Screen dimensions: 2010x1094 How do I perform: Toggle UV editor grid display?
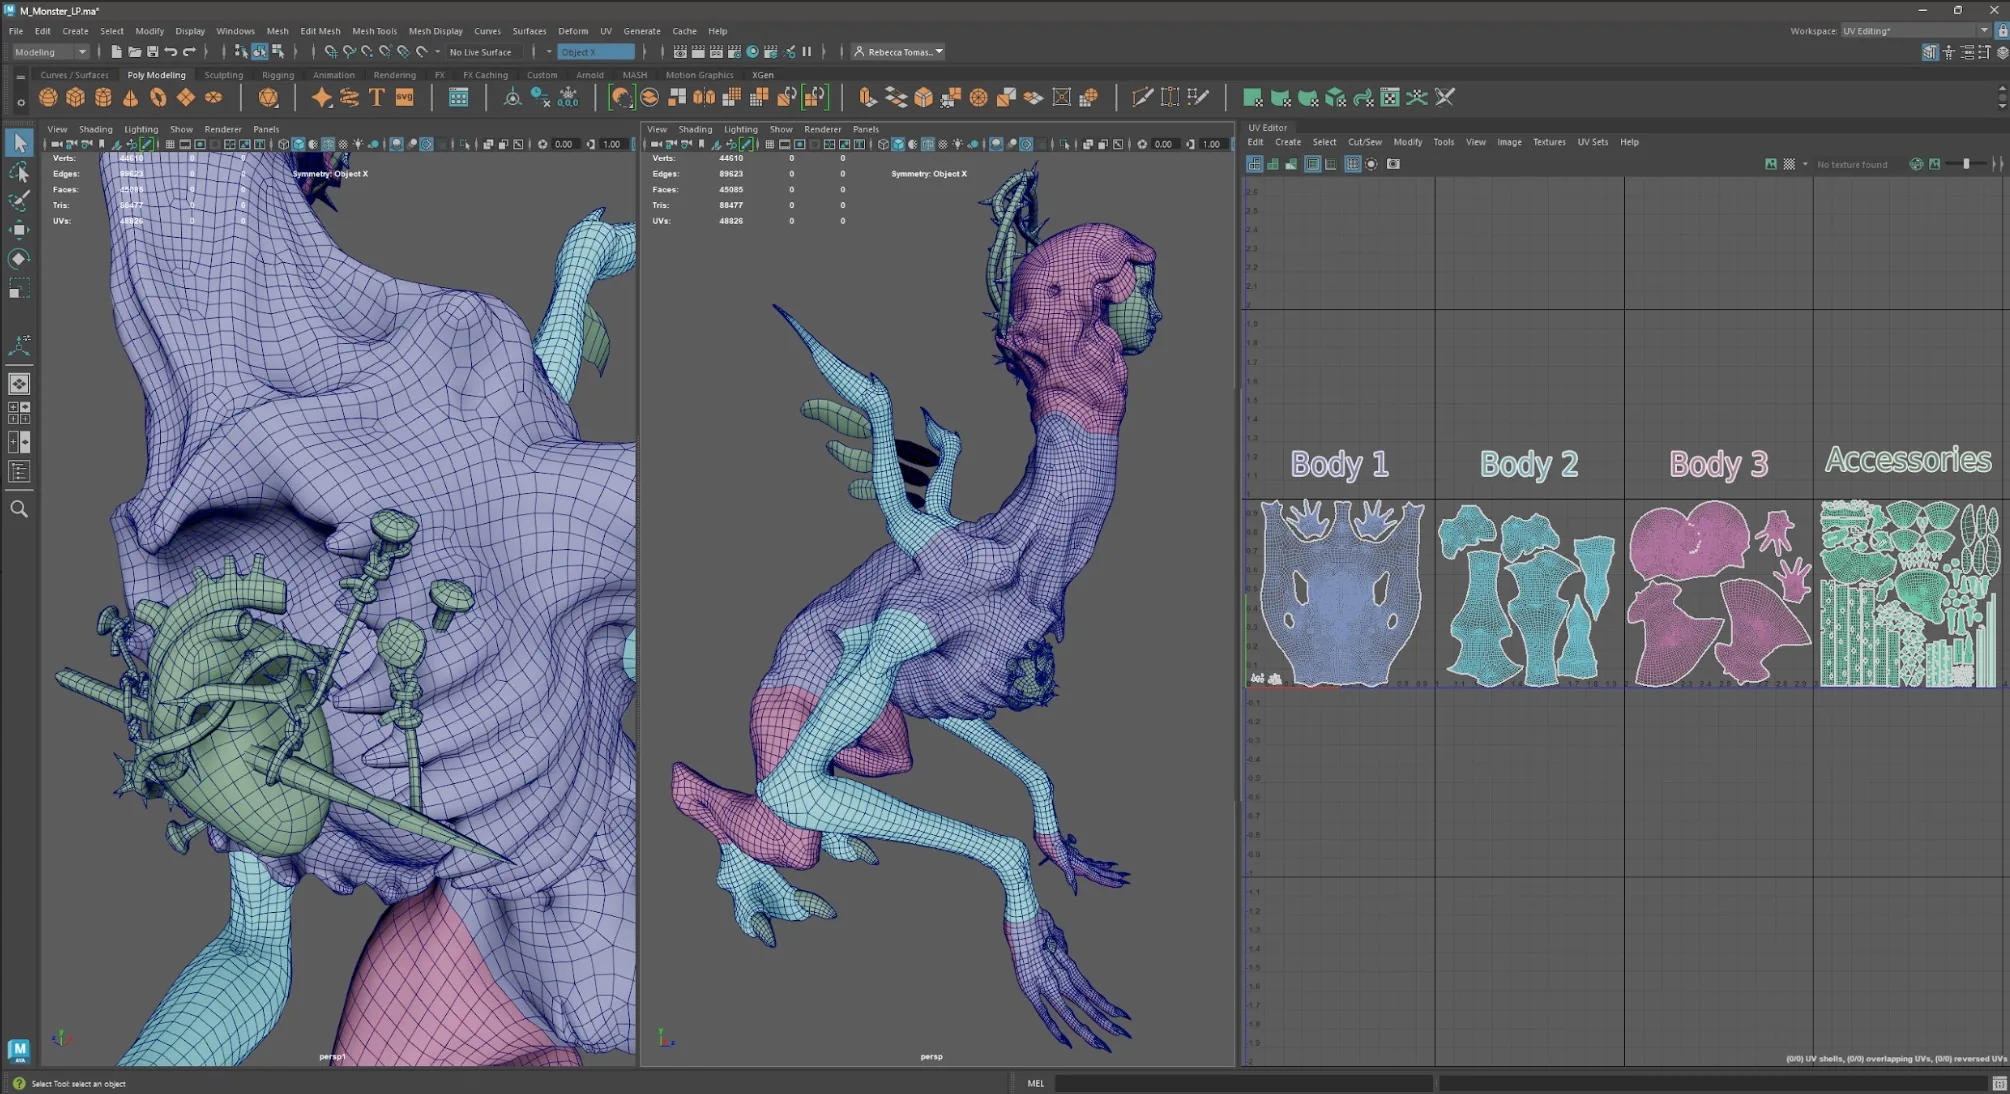click(x=1352, y=164)
